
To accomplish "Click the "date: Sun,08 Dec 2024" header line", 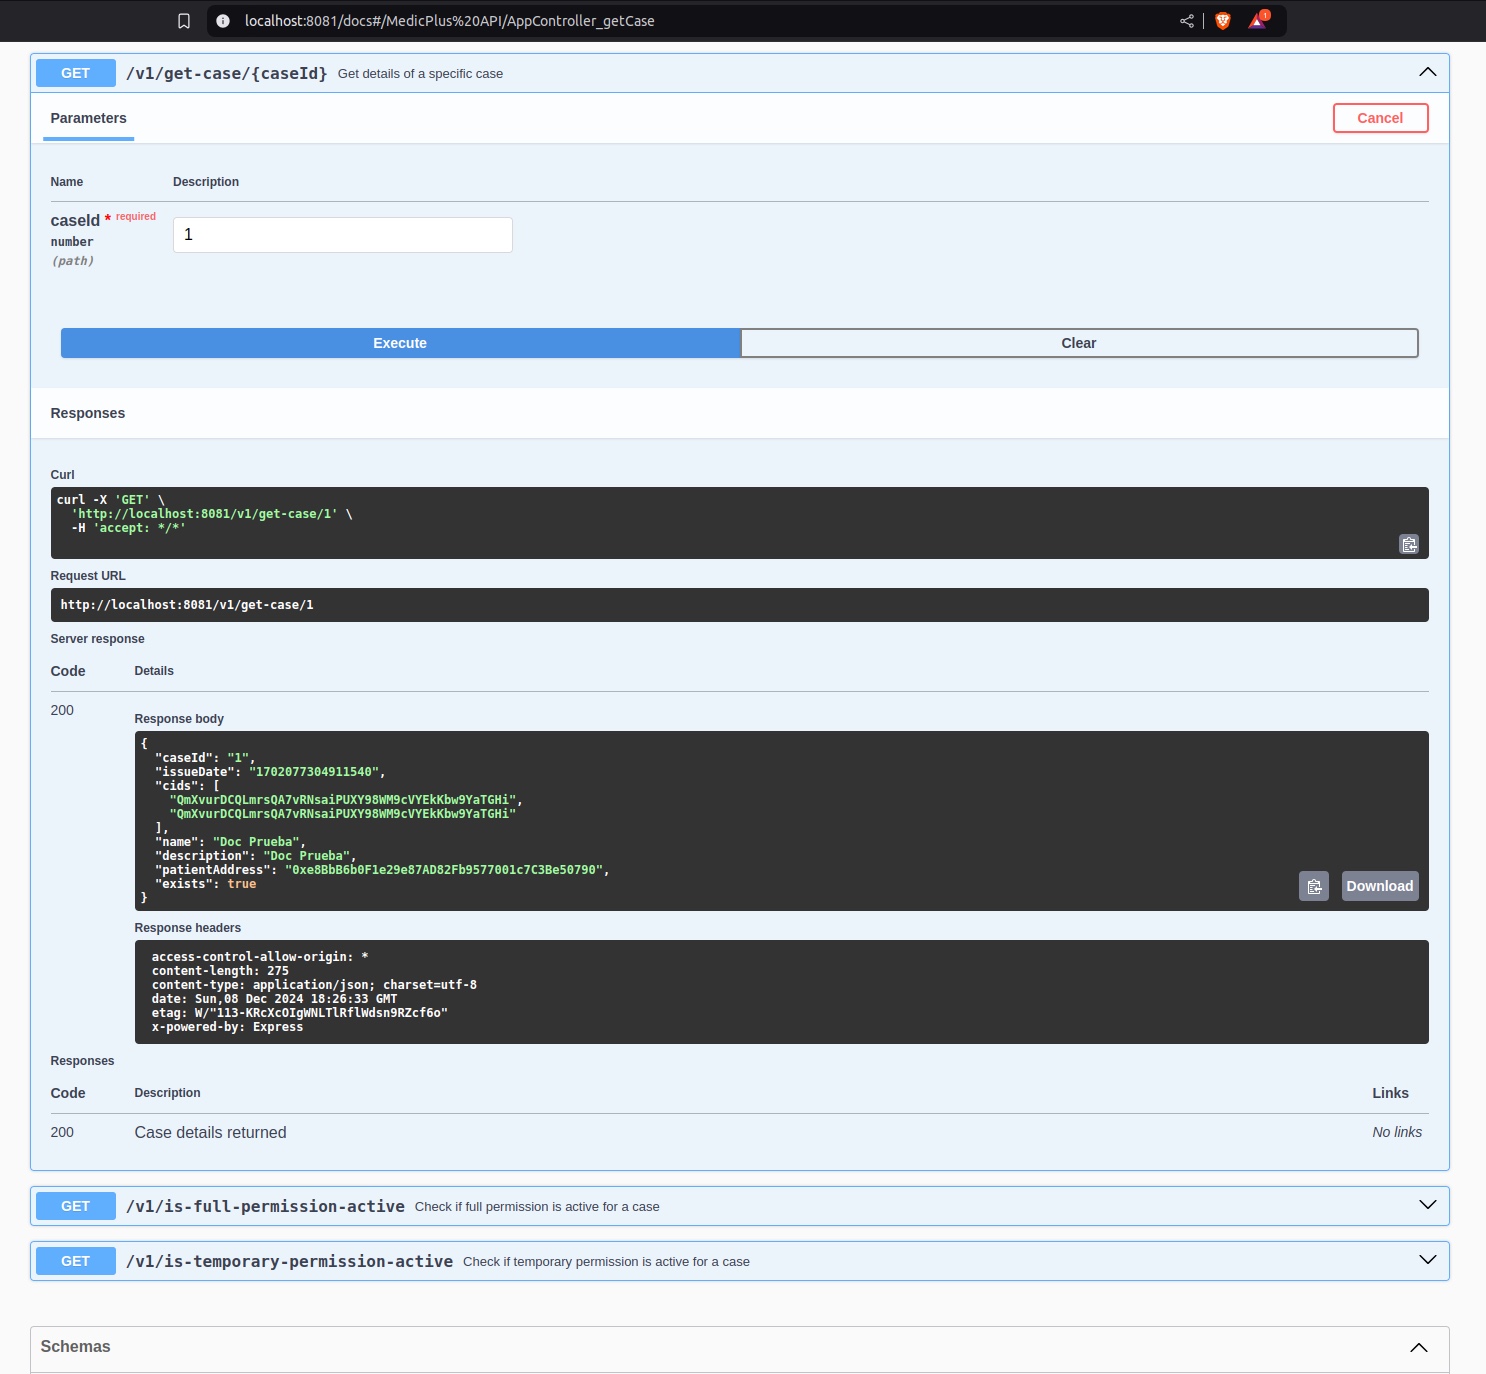I will (x=274, y=999).
